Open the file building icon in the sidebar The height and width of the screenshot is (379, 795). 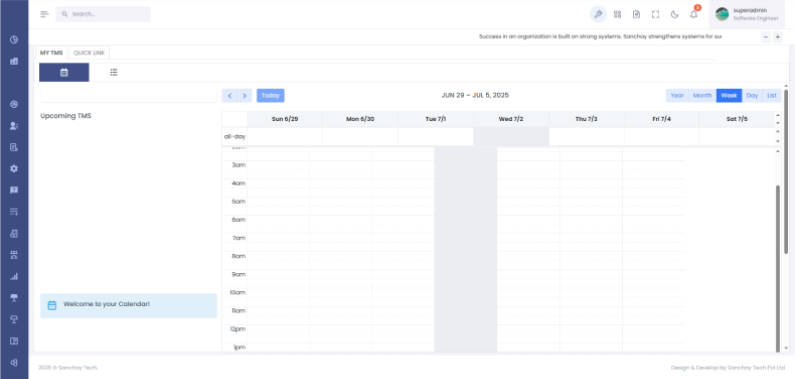(x=14, y=234)
